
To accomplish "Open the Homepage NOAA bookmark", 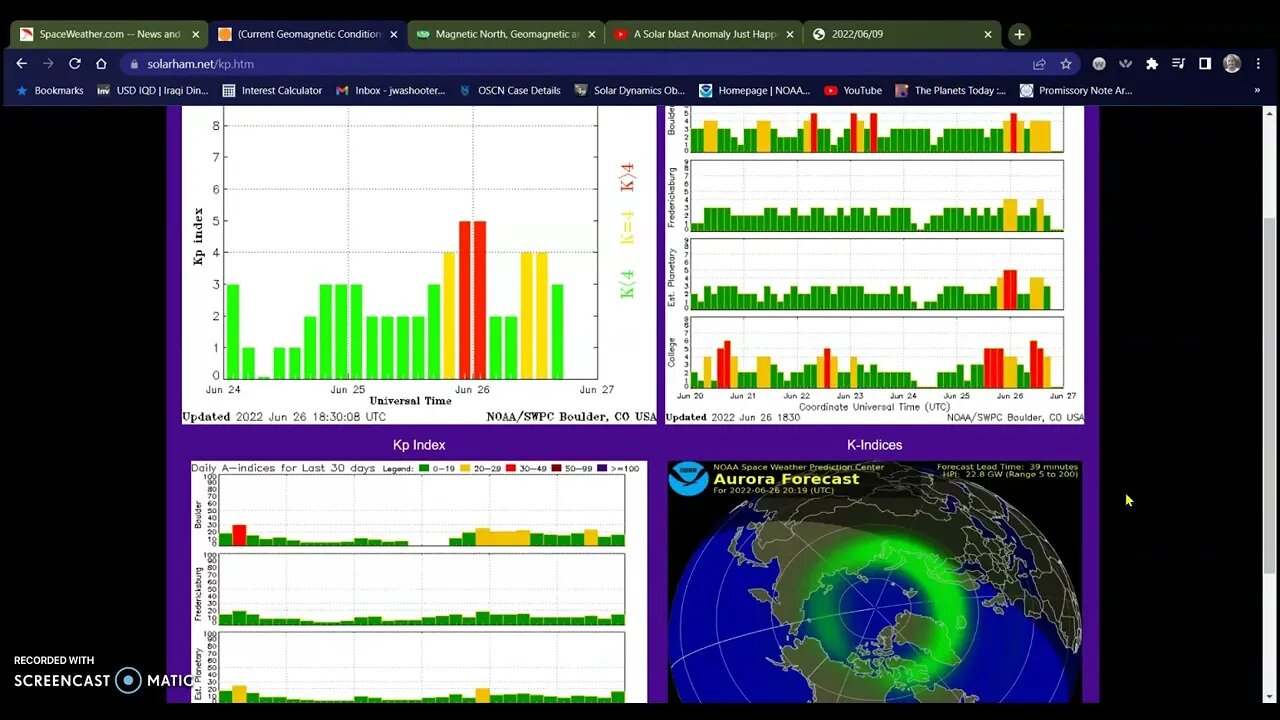I will pyautogui.click(x=755, y=90).
